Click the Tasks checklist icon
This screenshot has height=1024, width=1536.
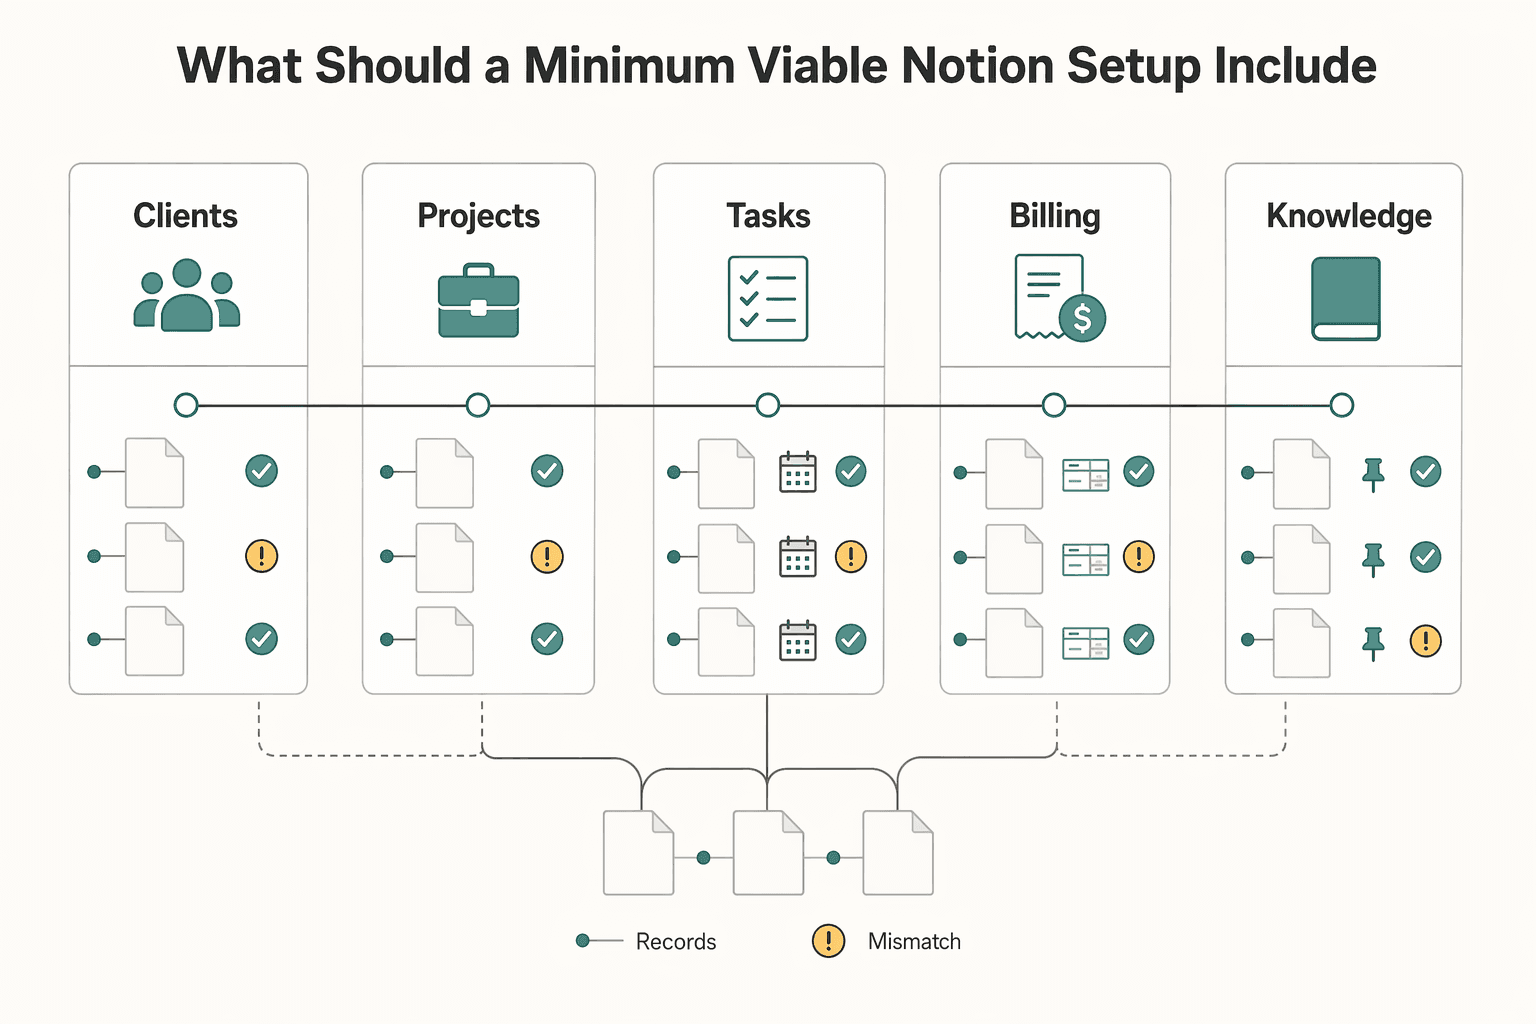pyautogui.click(x=768, y=299)
